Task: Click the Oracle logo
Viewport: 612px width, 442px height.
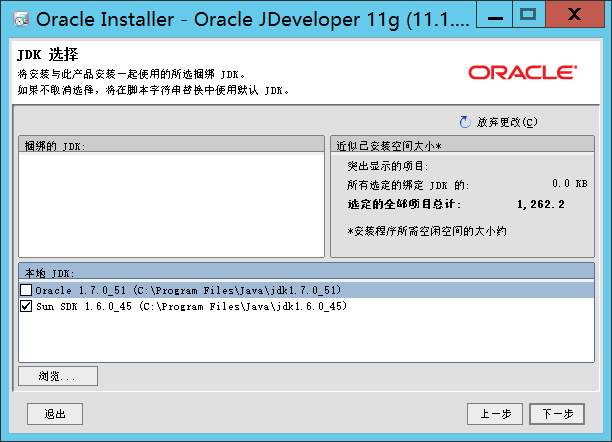Action: (x=523, y=72)
